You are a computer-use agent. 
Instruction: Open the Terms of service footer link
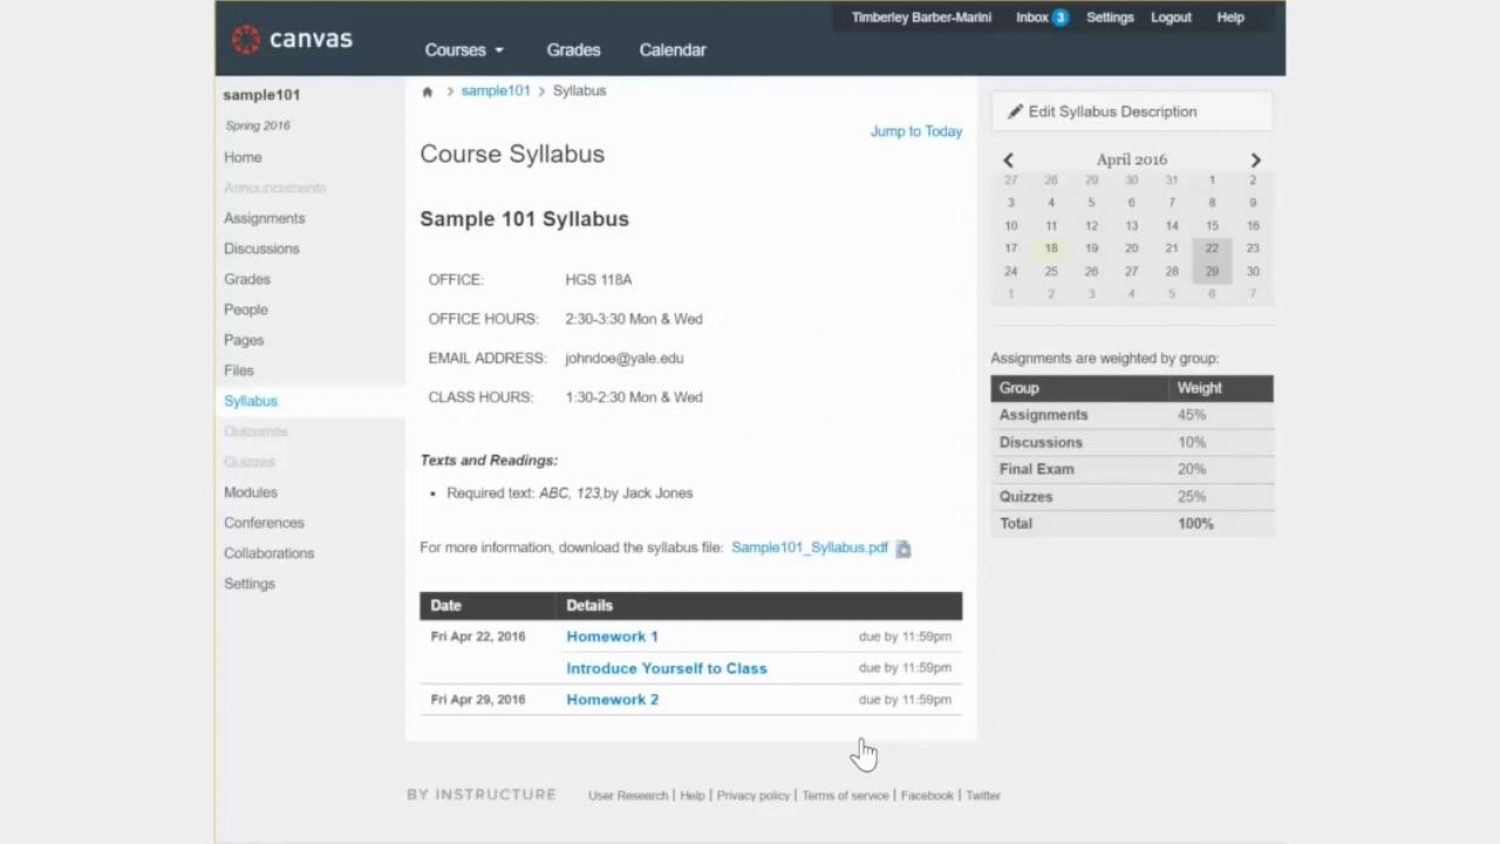[845, 796]
